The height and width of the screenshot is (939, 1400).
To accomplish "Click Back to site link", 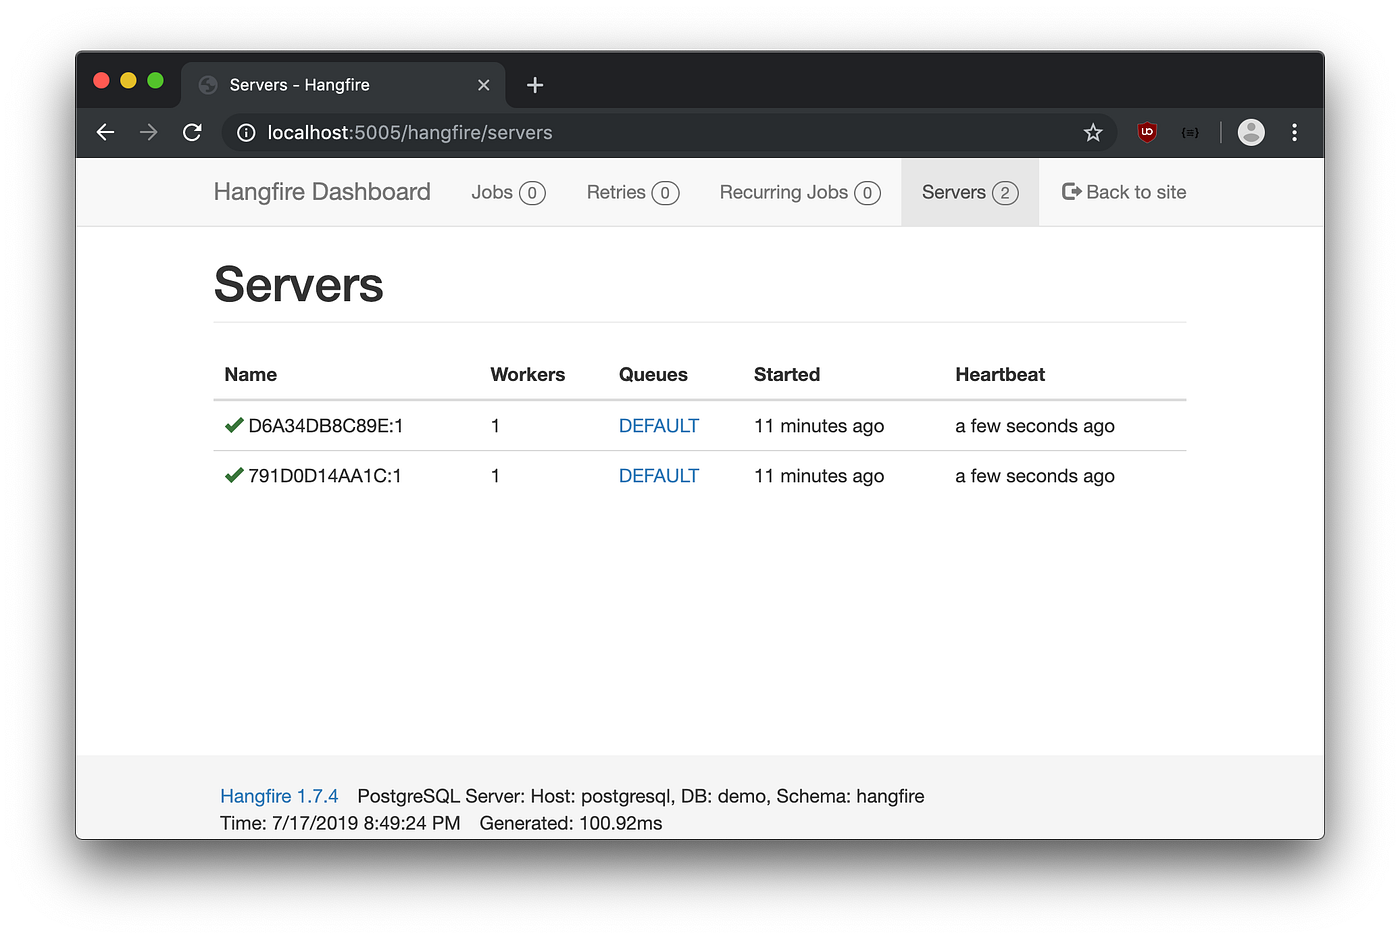I will click(1124, 192).
